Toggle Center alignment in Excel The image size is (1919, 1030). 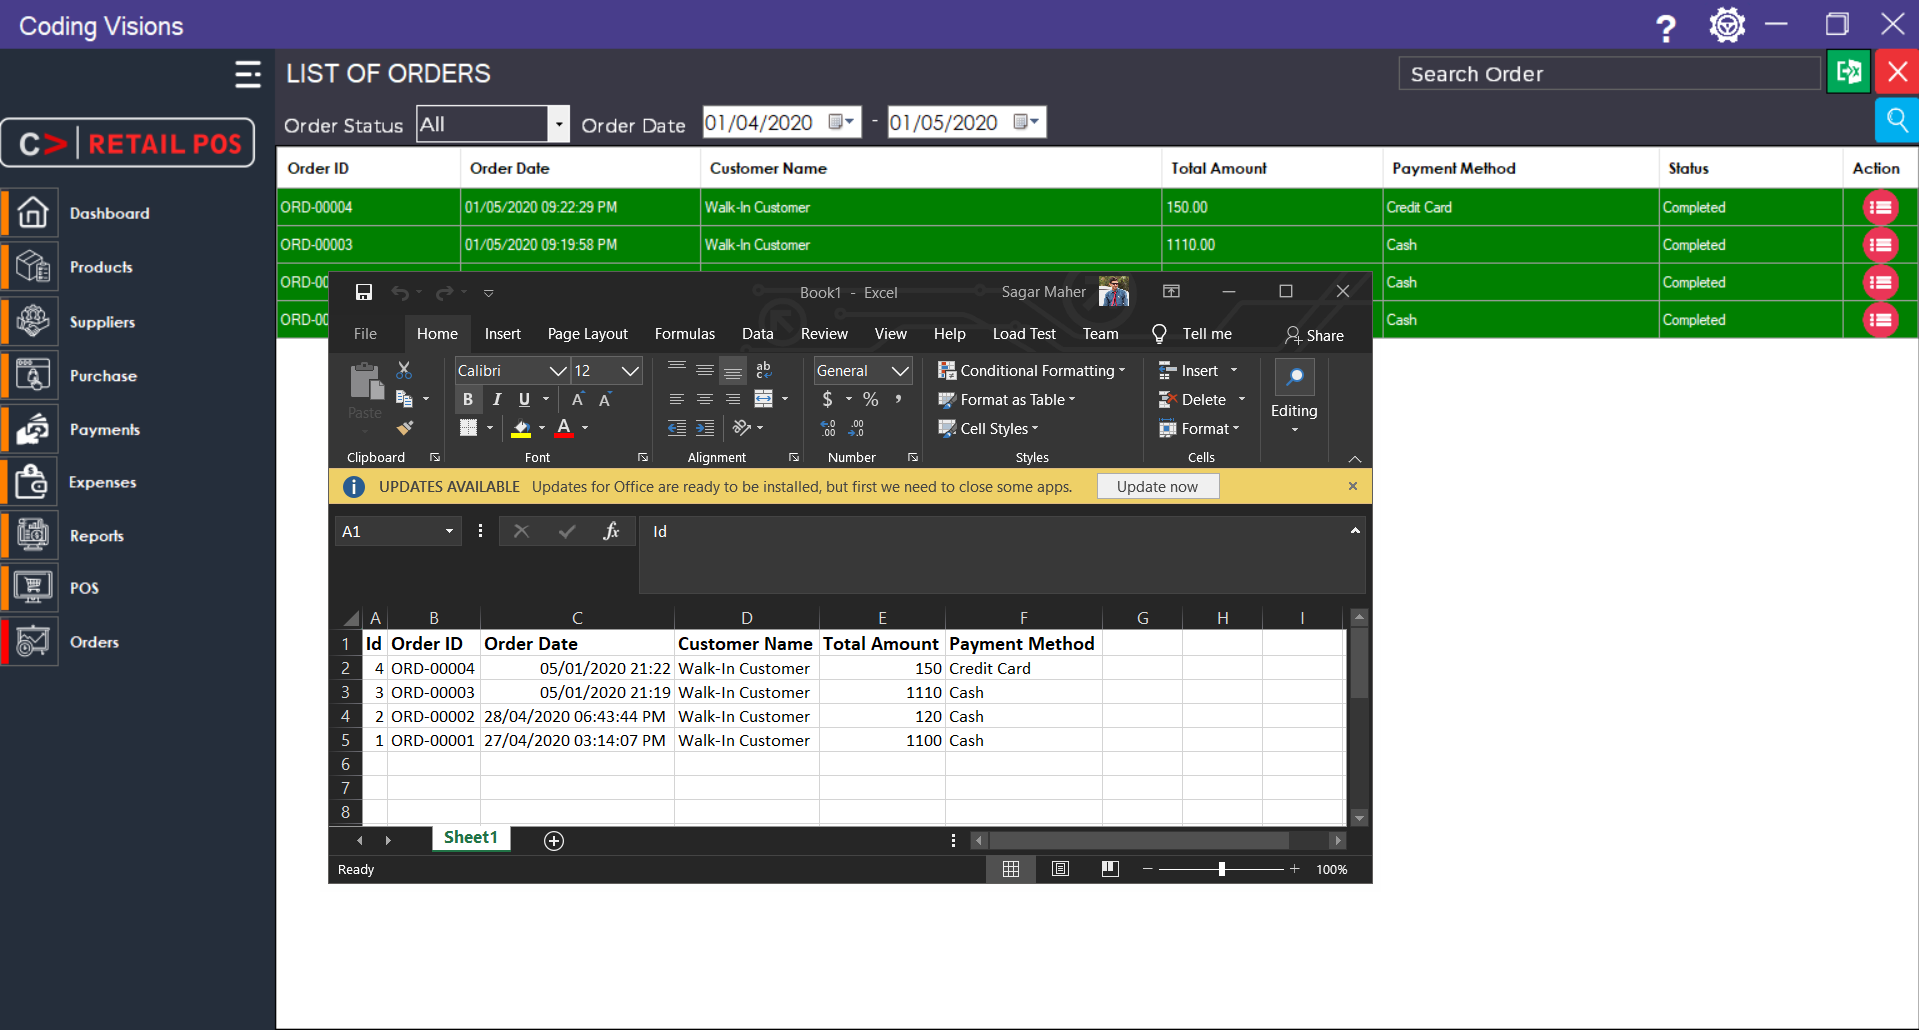[x=705, y=399]
